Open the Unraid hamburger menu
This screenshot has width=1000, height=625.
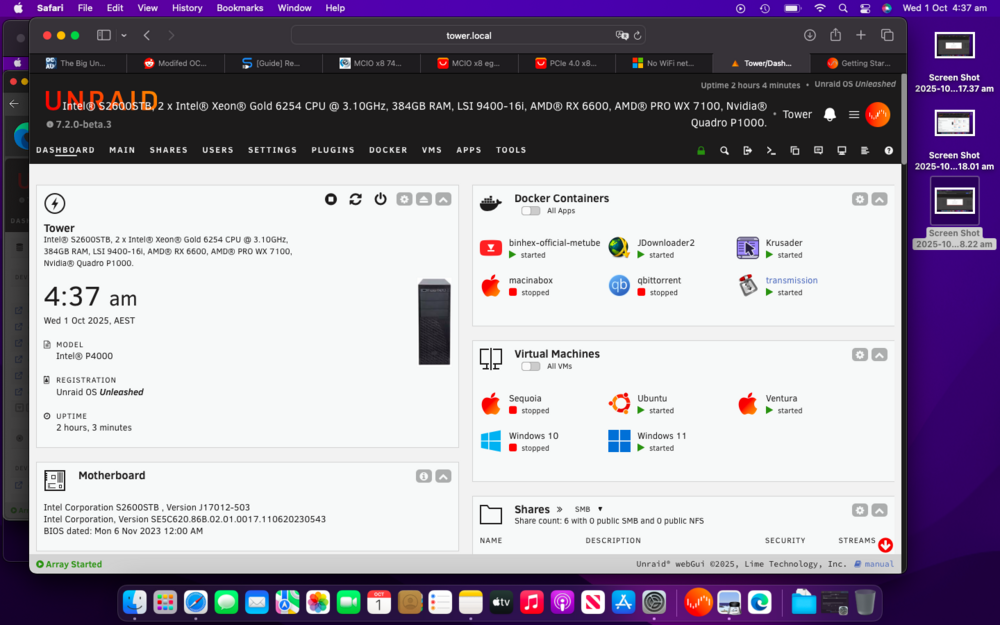click(x=853, y=114)
